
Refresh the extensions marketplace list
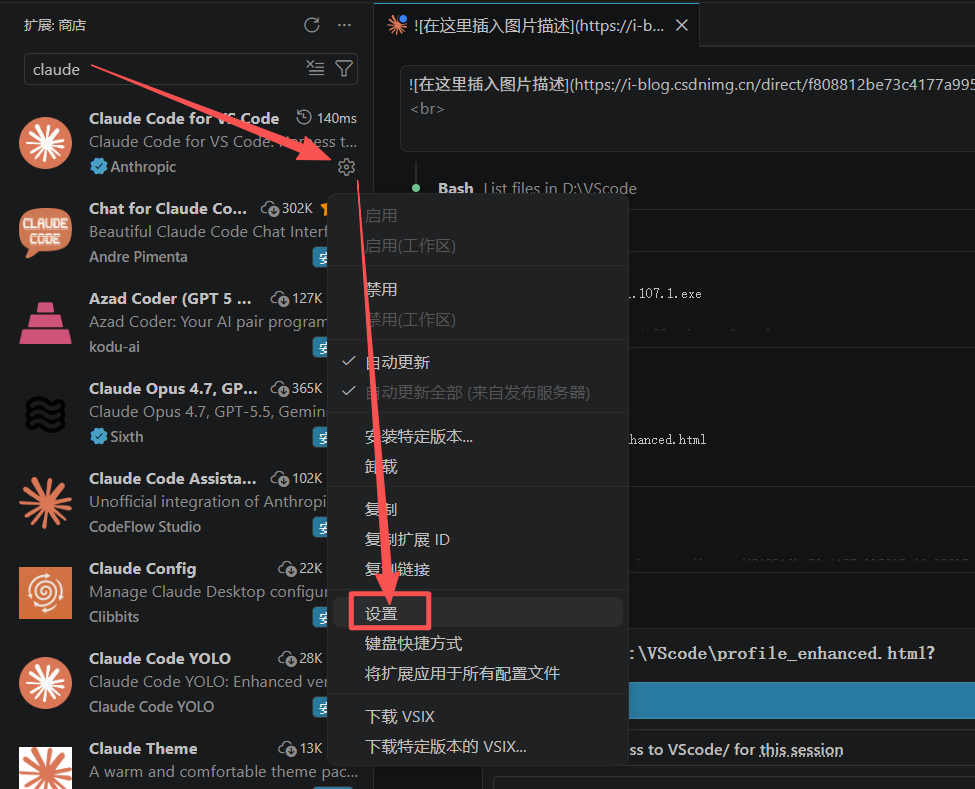tap(312, 25)
